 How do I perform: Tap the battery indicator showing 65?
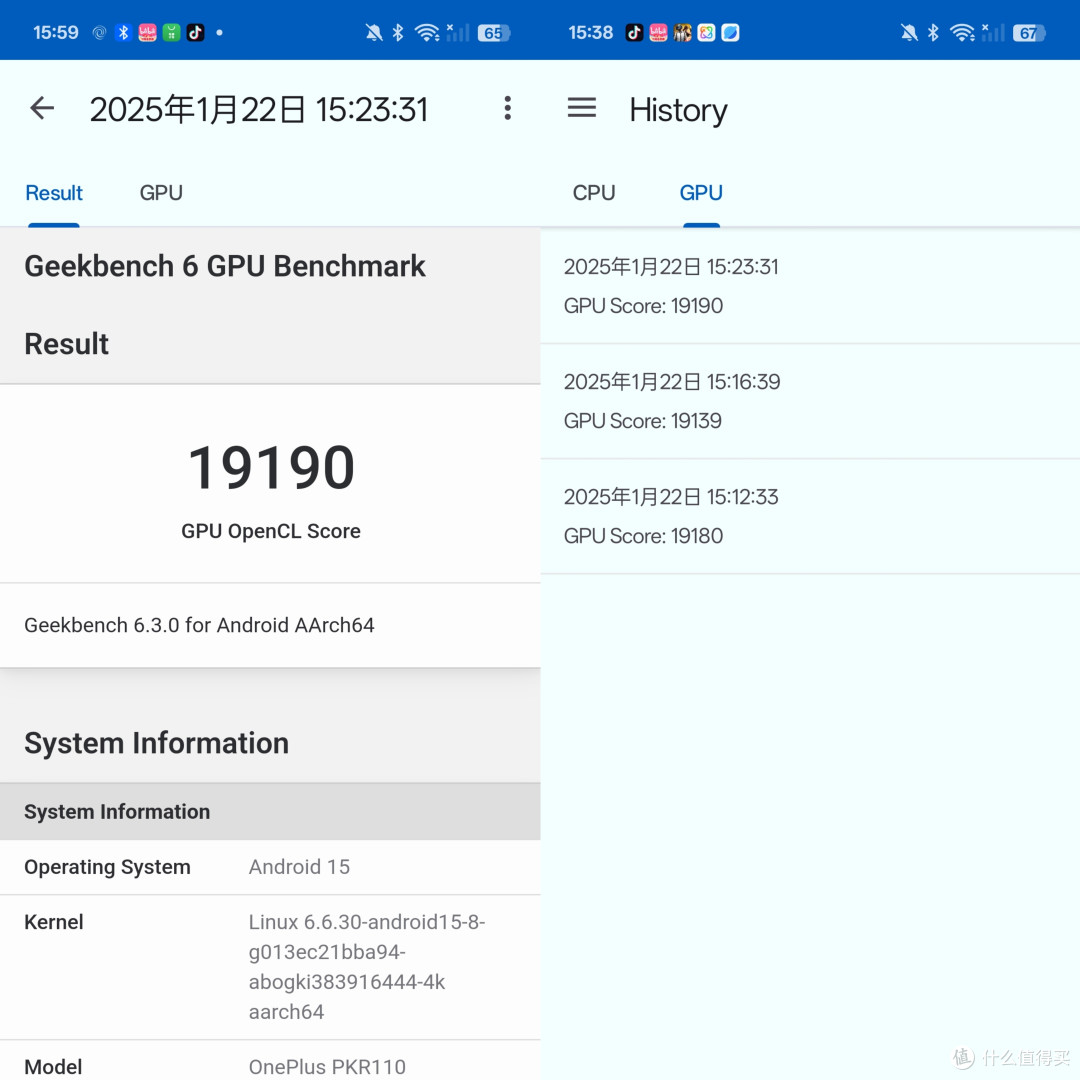(494, 32)
